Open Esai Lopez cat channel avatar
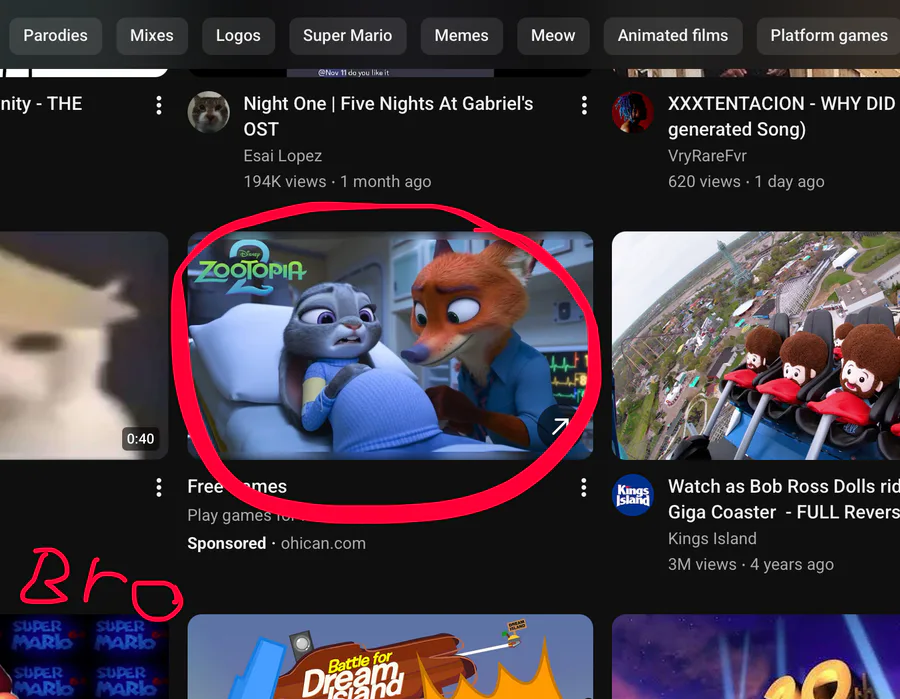 (208, 112)
